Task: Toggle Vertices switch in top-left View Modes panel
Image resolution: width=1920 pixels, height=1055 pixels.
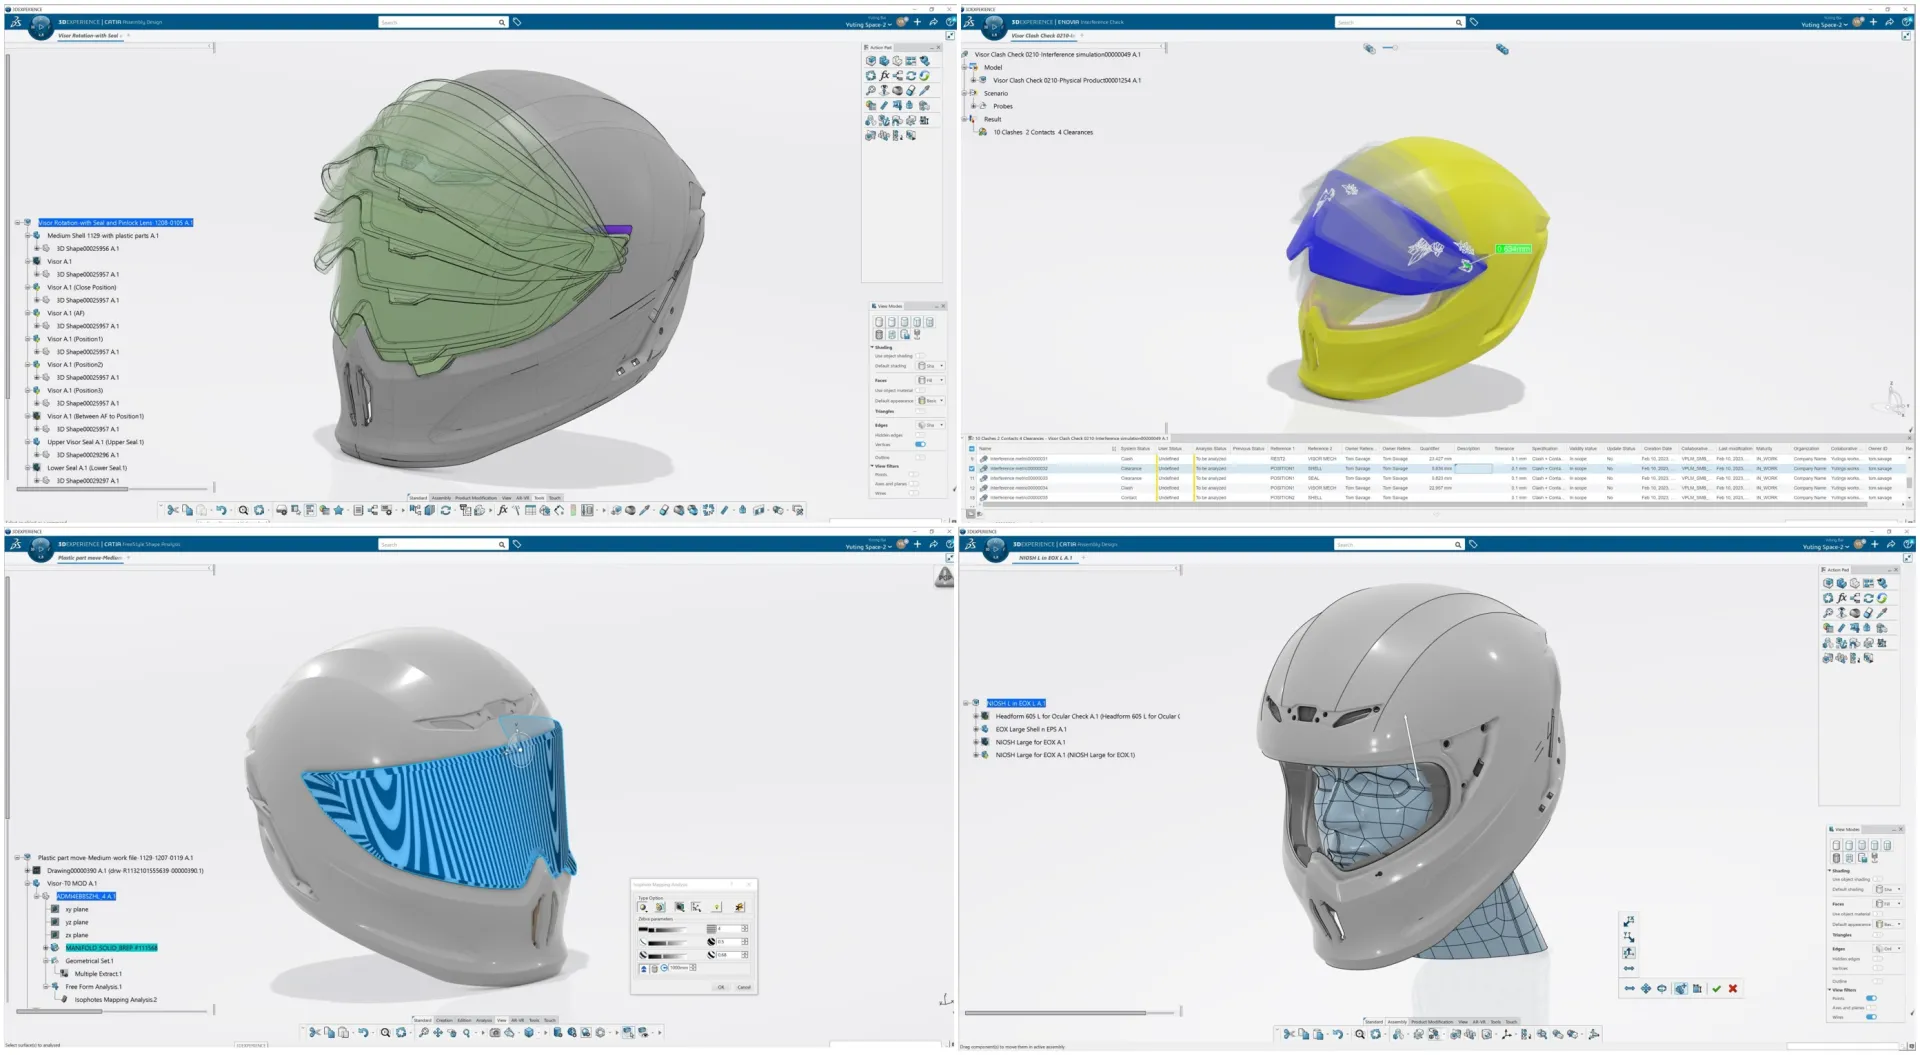Action: 920,444
